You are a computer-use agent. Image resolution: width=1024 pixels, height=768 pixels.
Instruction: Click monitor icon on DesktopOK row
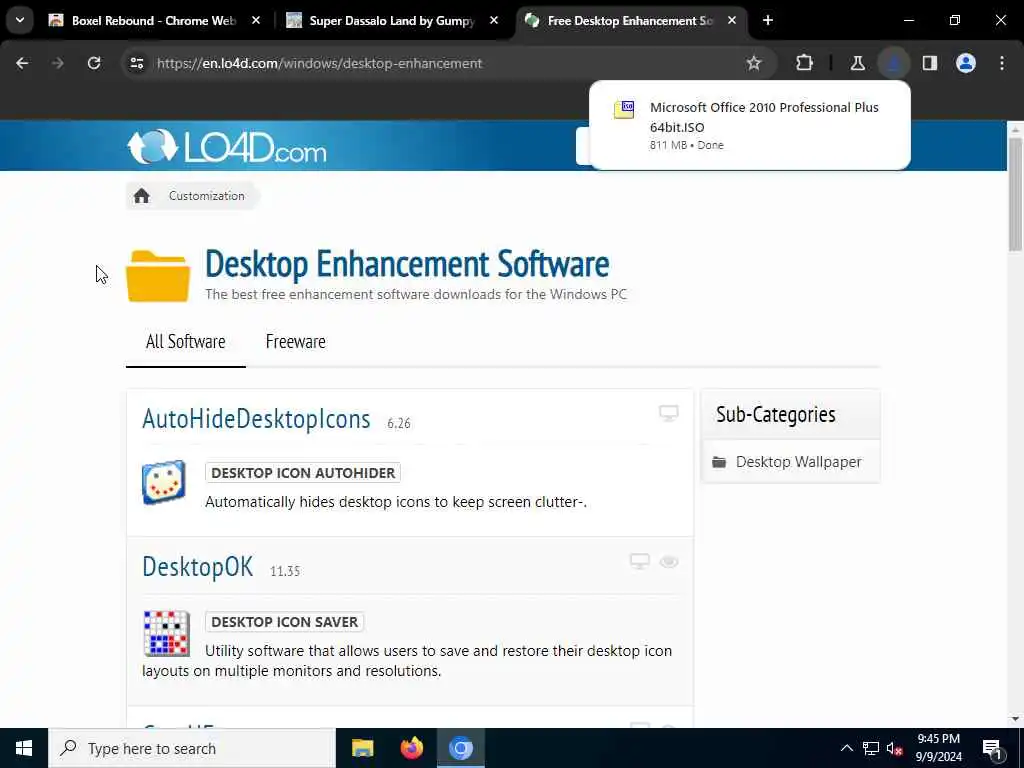point(640,562)
